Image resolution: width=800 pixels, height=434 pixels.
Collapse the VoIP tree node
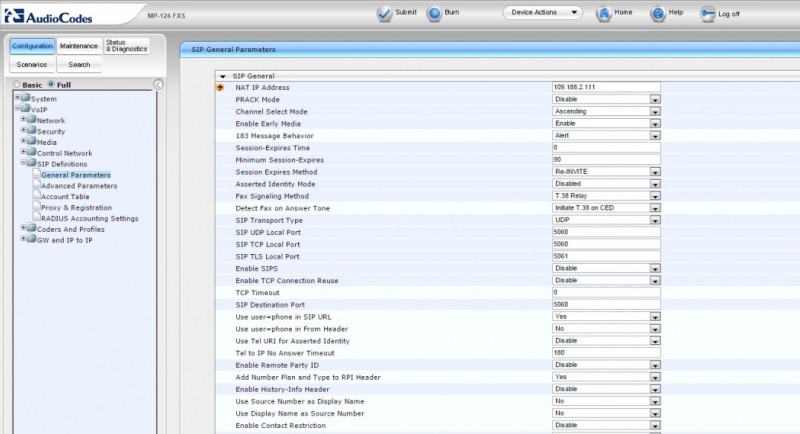pyautogui.click(x=17, y=108)
